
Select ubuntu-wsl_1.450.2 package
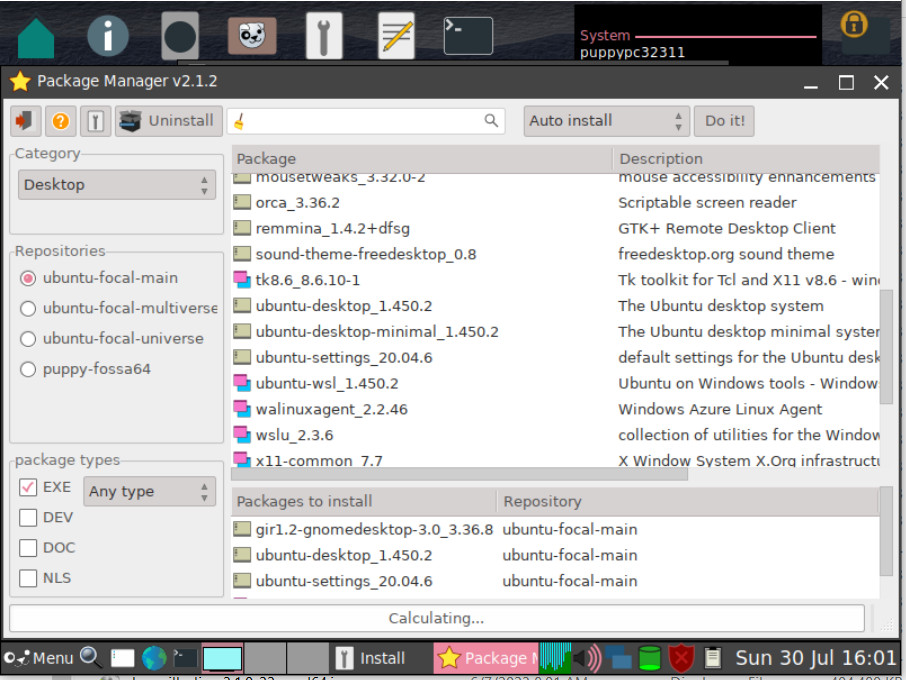pyautogui.click(x=555, y=384)
